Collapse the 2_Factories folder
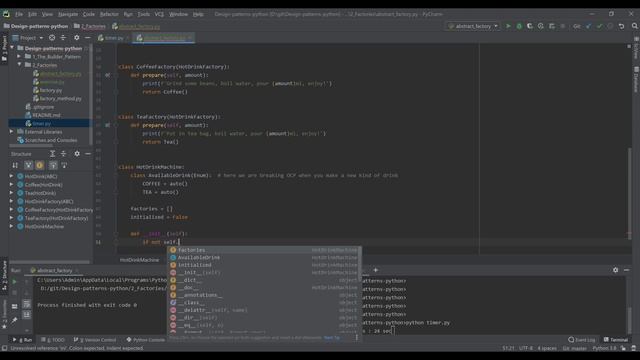This screenshot has height=360, width=640. pos(19,65)
